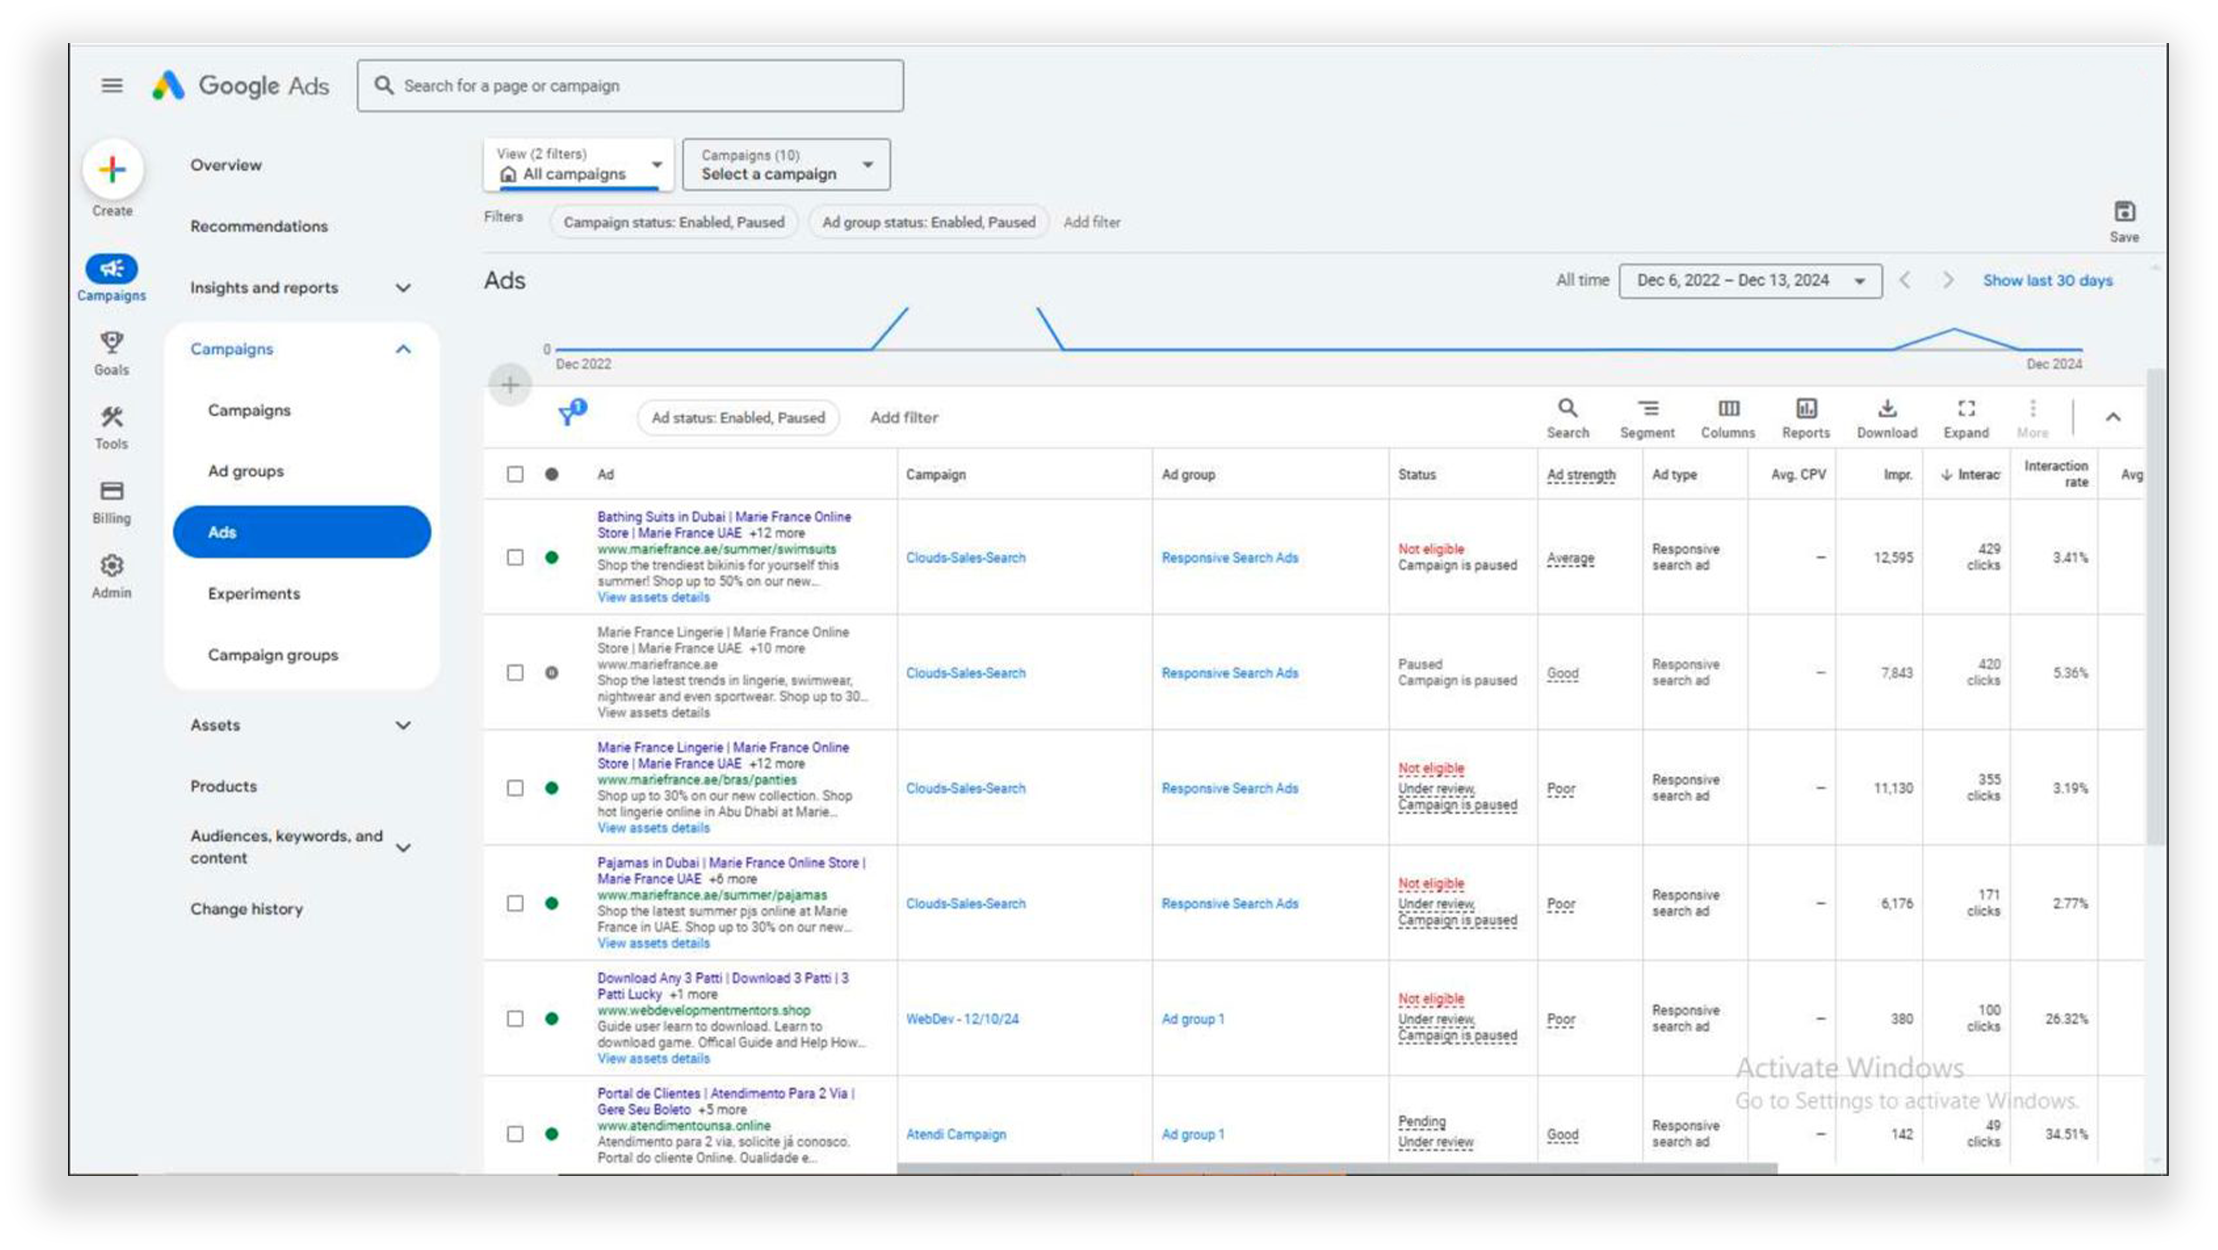Image resolution: width=2218 pixels, height=1250 pixels.
Task: Sort by the Interactions column header
Action: [x=1970, y=474]
